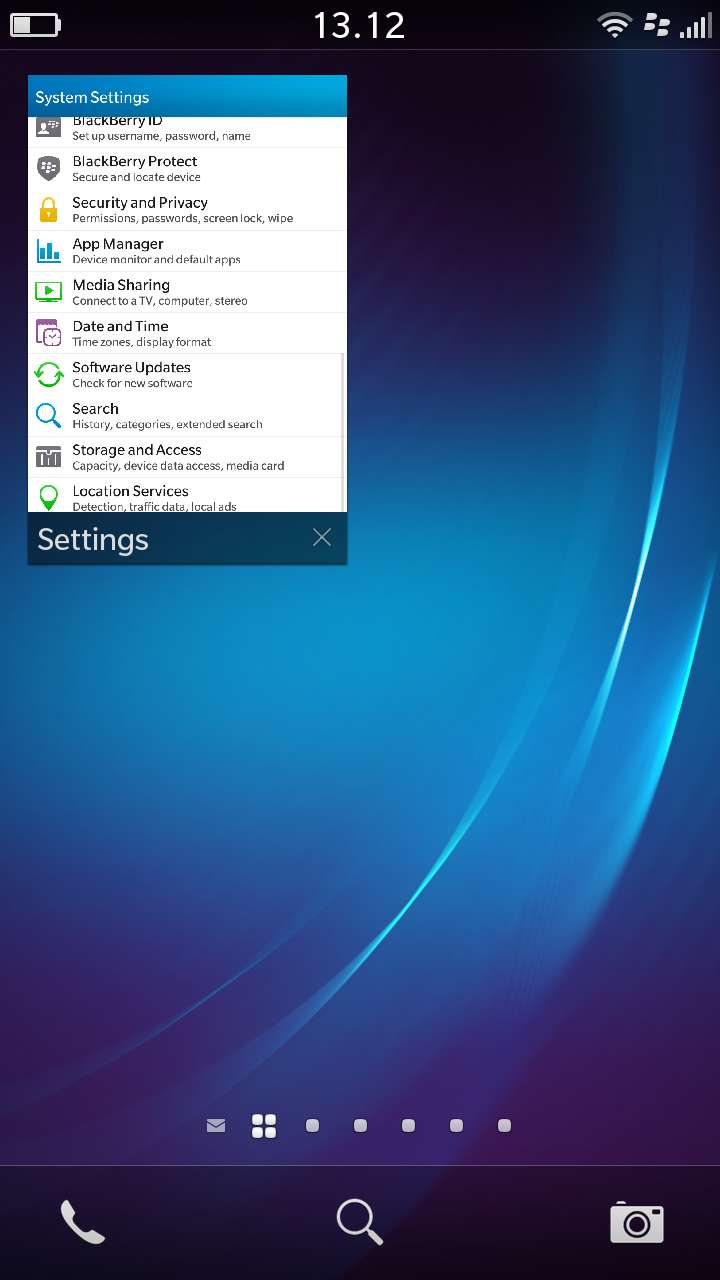
Task: Launch the Camera icon
Action: pos(637,1222)
